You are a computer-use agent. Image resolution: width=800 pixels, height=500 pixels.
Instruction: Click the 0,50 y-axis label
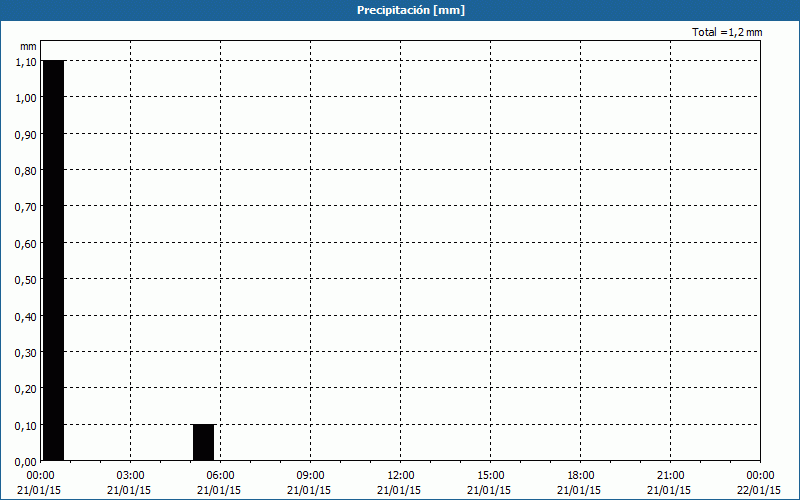click(x=26, y=280)
